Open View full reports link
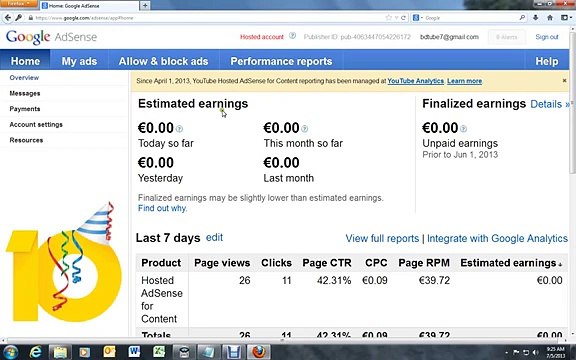Image resolution: width=576 pixels, height=360 pixels. pos(382,238)
